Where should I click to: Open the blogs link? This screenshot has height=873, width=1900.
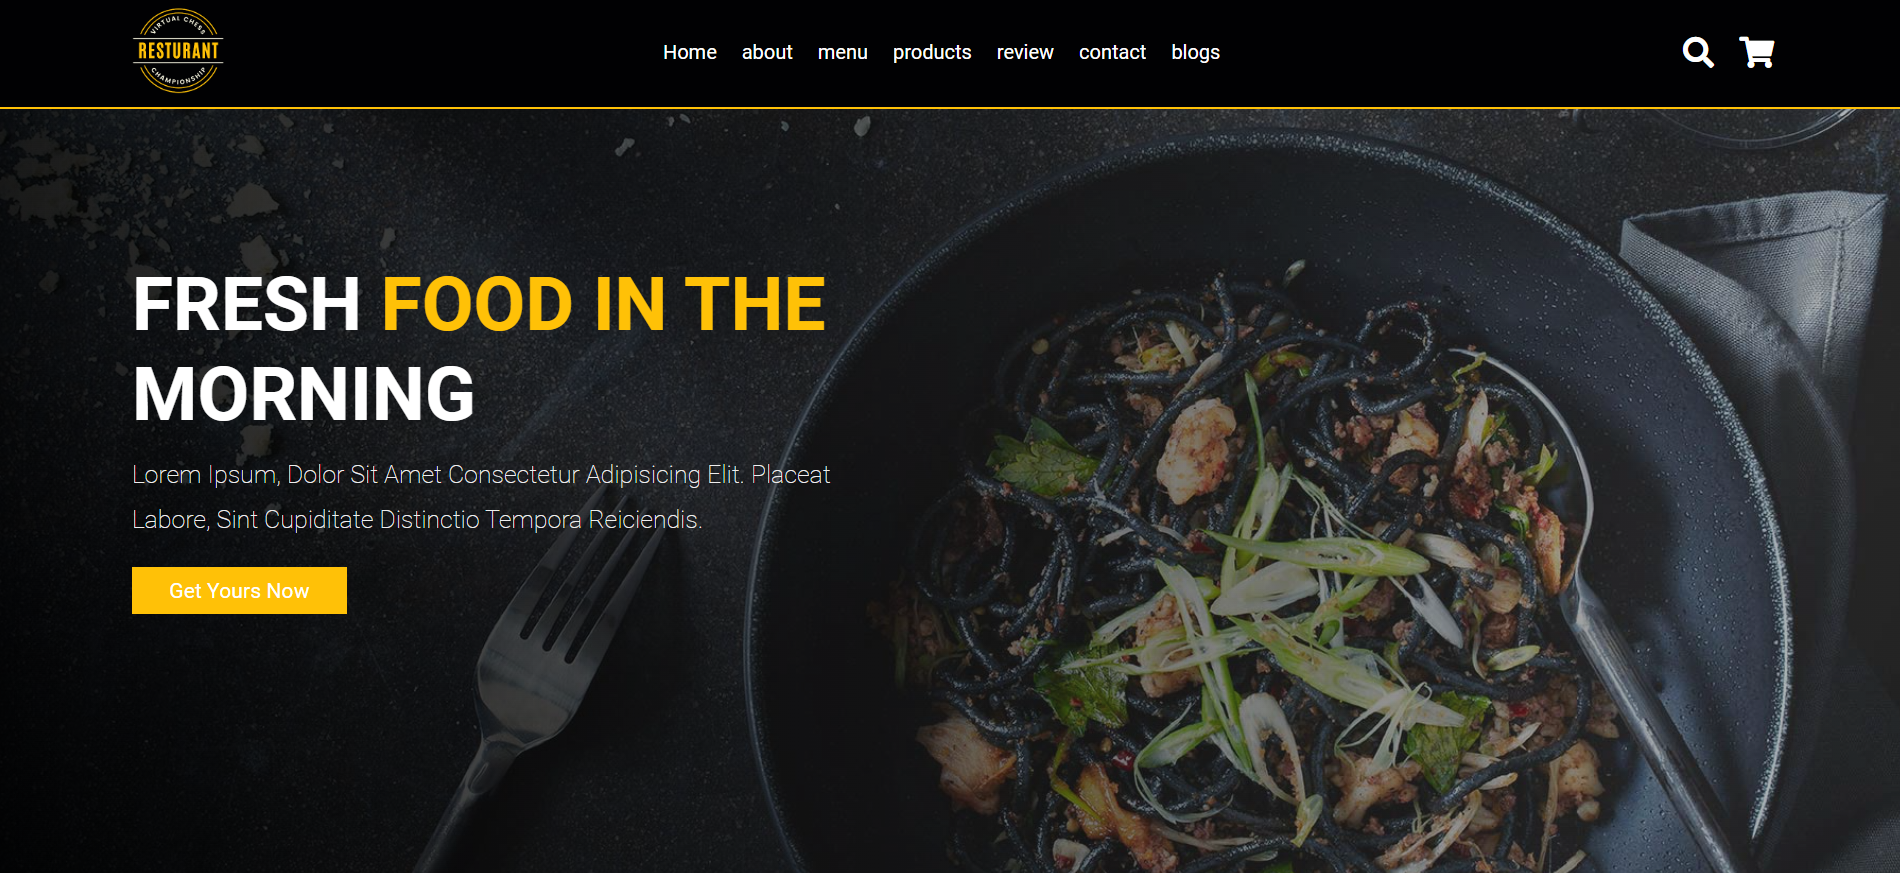pyautogui.click(x=1196, y=52)
